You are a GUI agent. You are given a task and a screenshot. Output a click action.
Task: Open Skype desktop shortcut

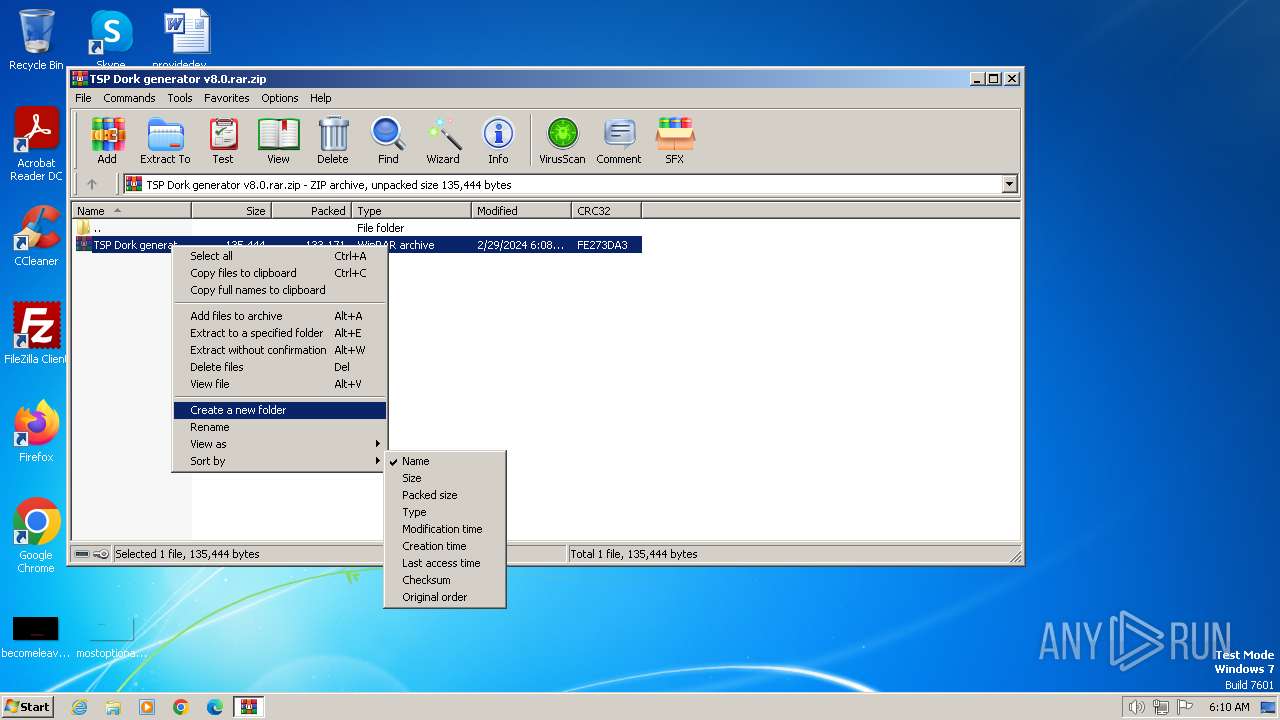pyautogui.click(x=110, y=40)
